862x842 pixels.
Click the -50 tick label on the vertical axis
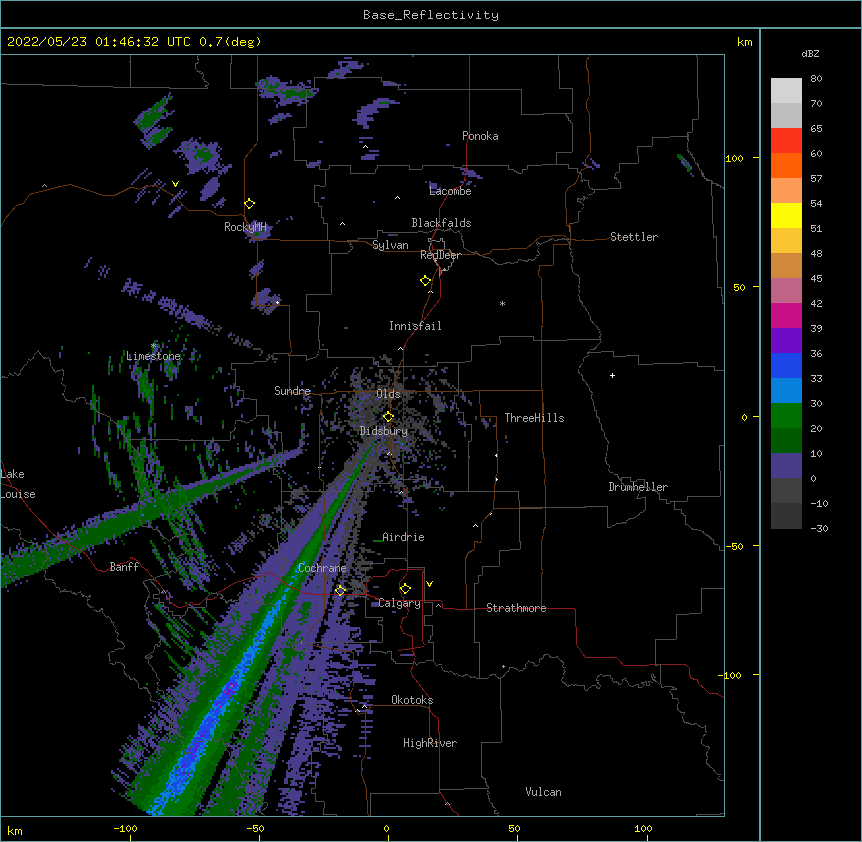point(734,546)
